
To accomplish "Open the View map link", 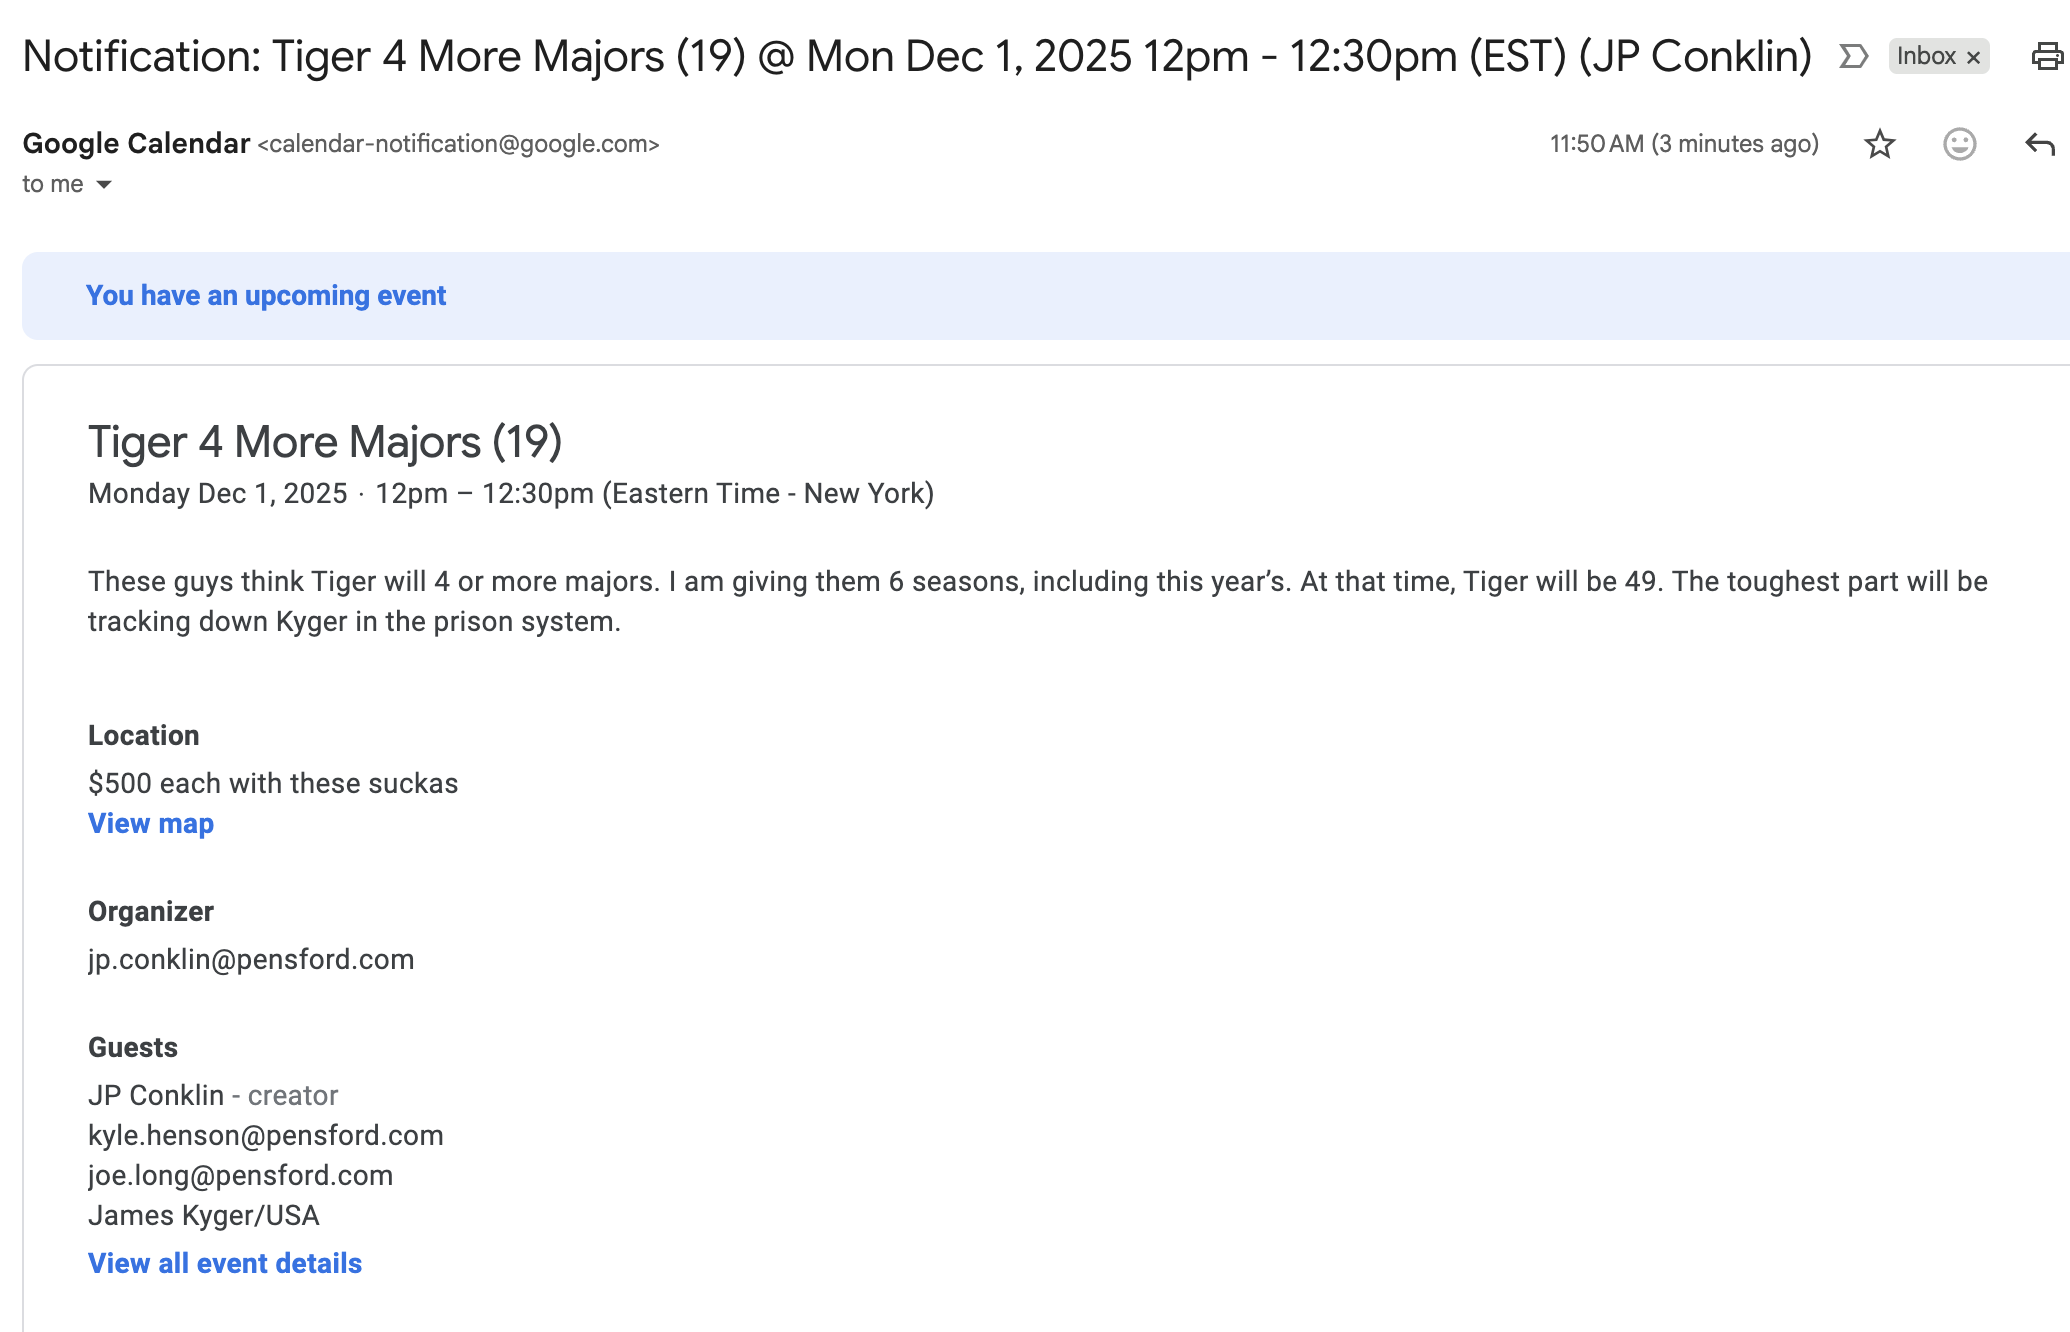I will (x=151, y=823).
